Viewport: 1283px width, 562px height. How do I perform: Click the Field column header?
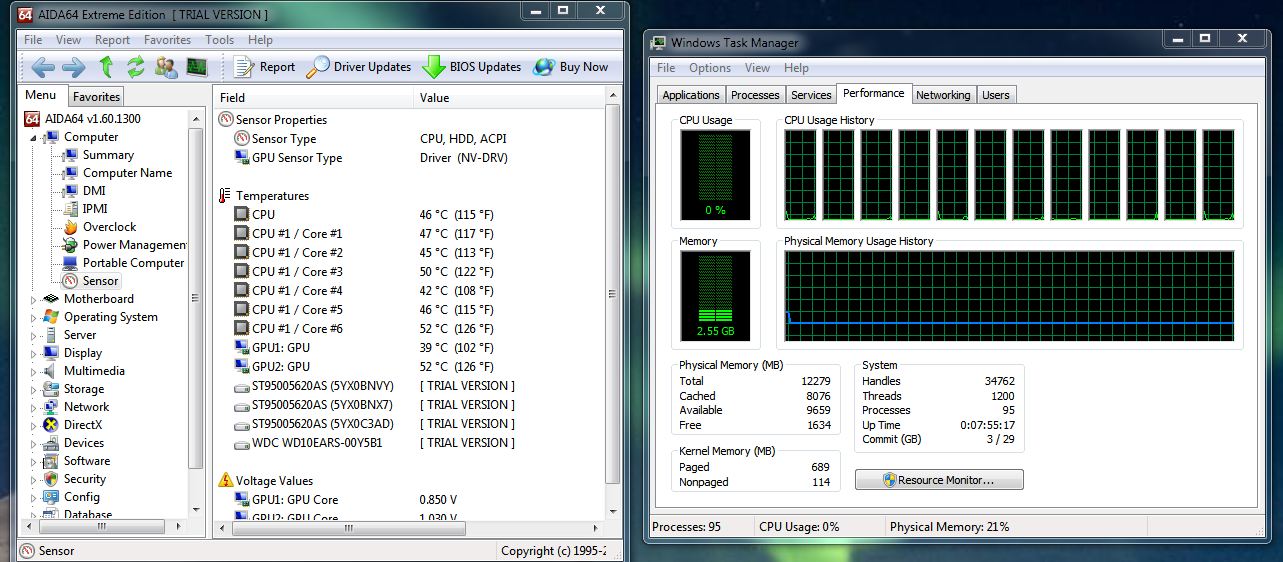click(x=314, y=98)
